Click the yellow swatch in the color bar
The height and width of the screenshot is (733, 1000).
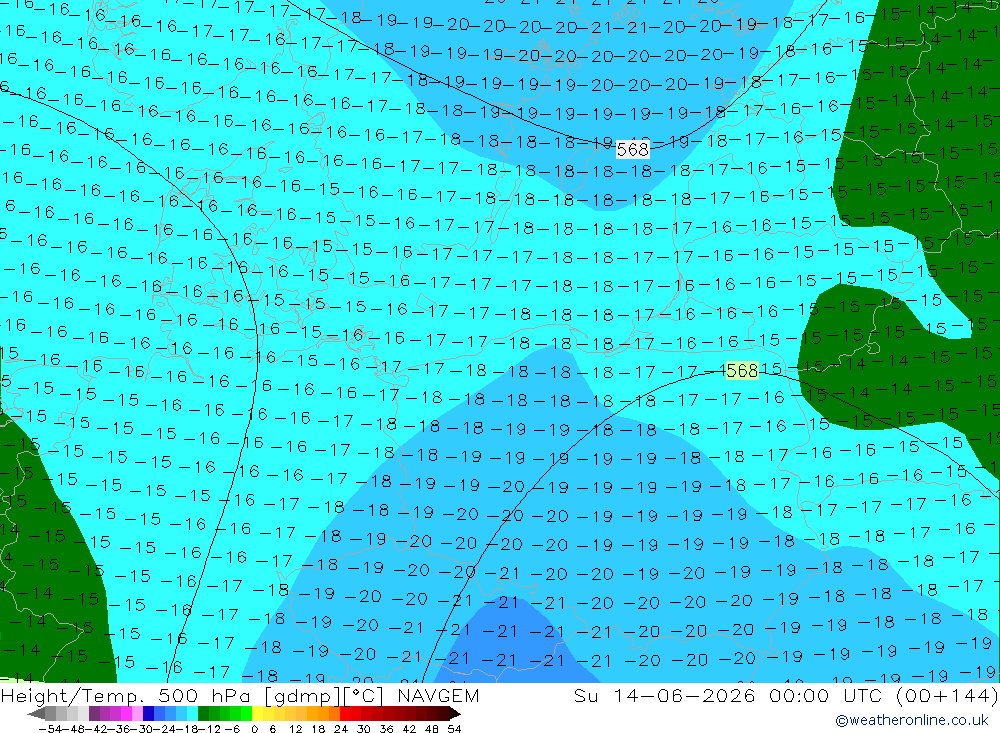258,713
